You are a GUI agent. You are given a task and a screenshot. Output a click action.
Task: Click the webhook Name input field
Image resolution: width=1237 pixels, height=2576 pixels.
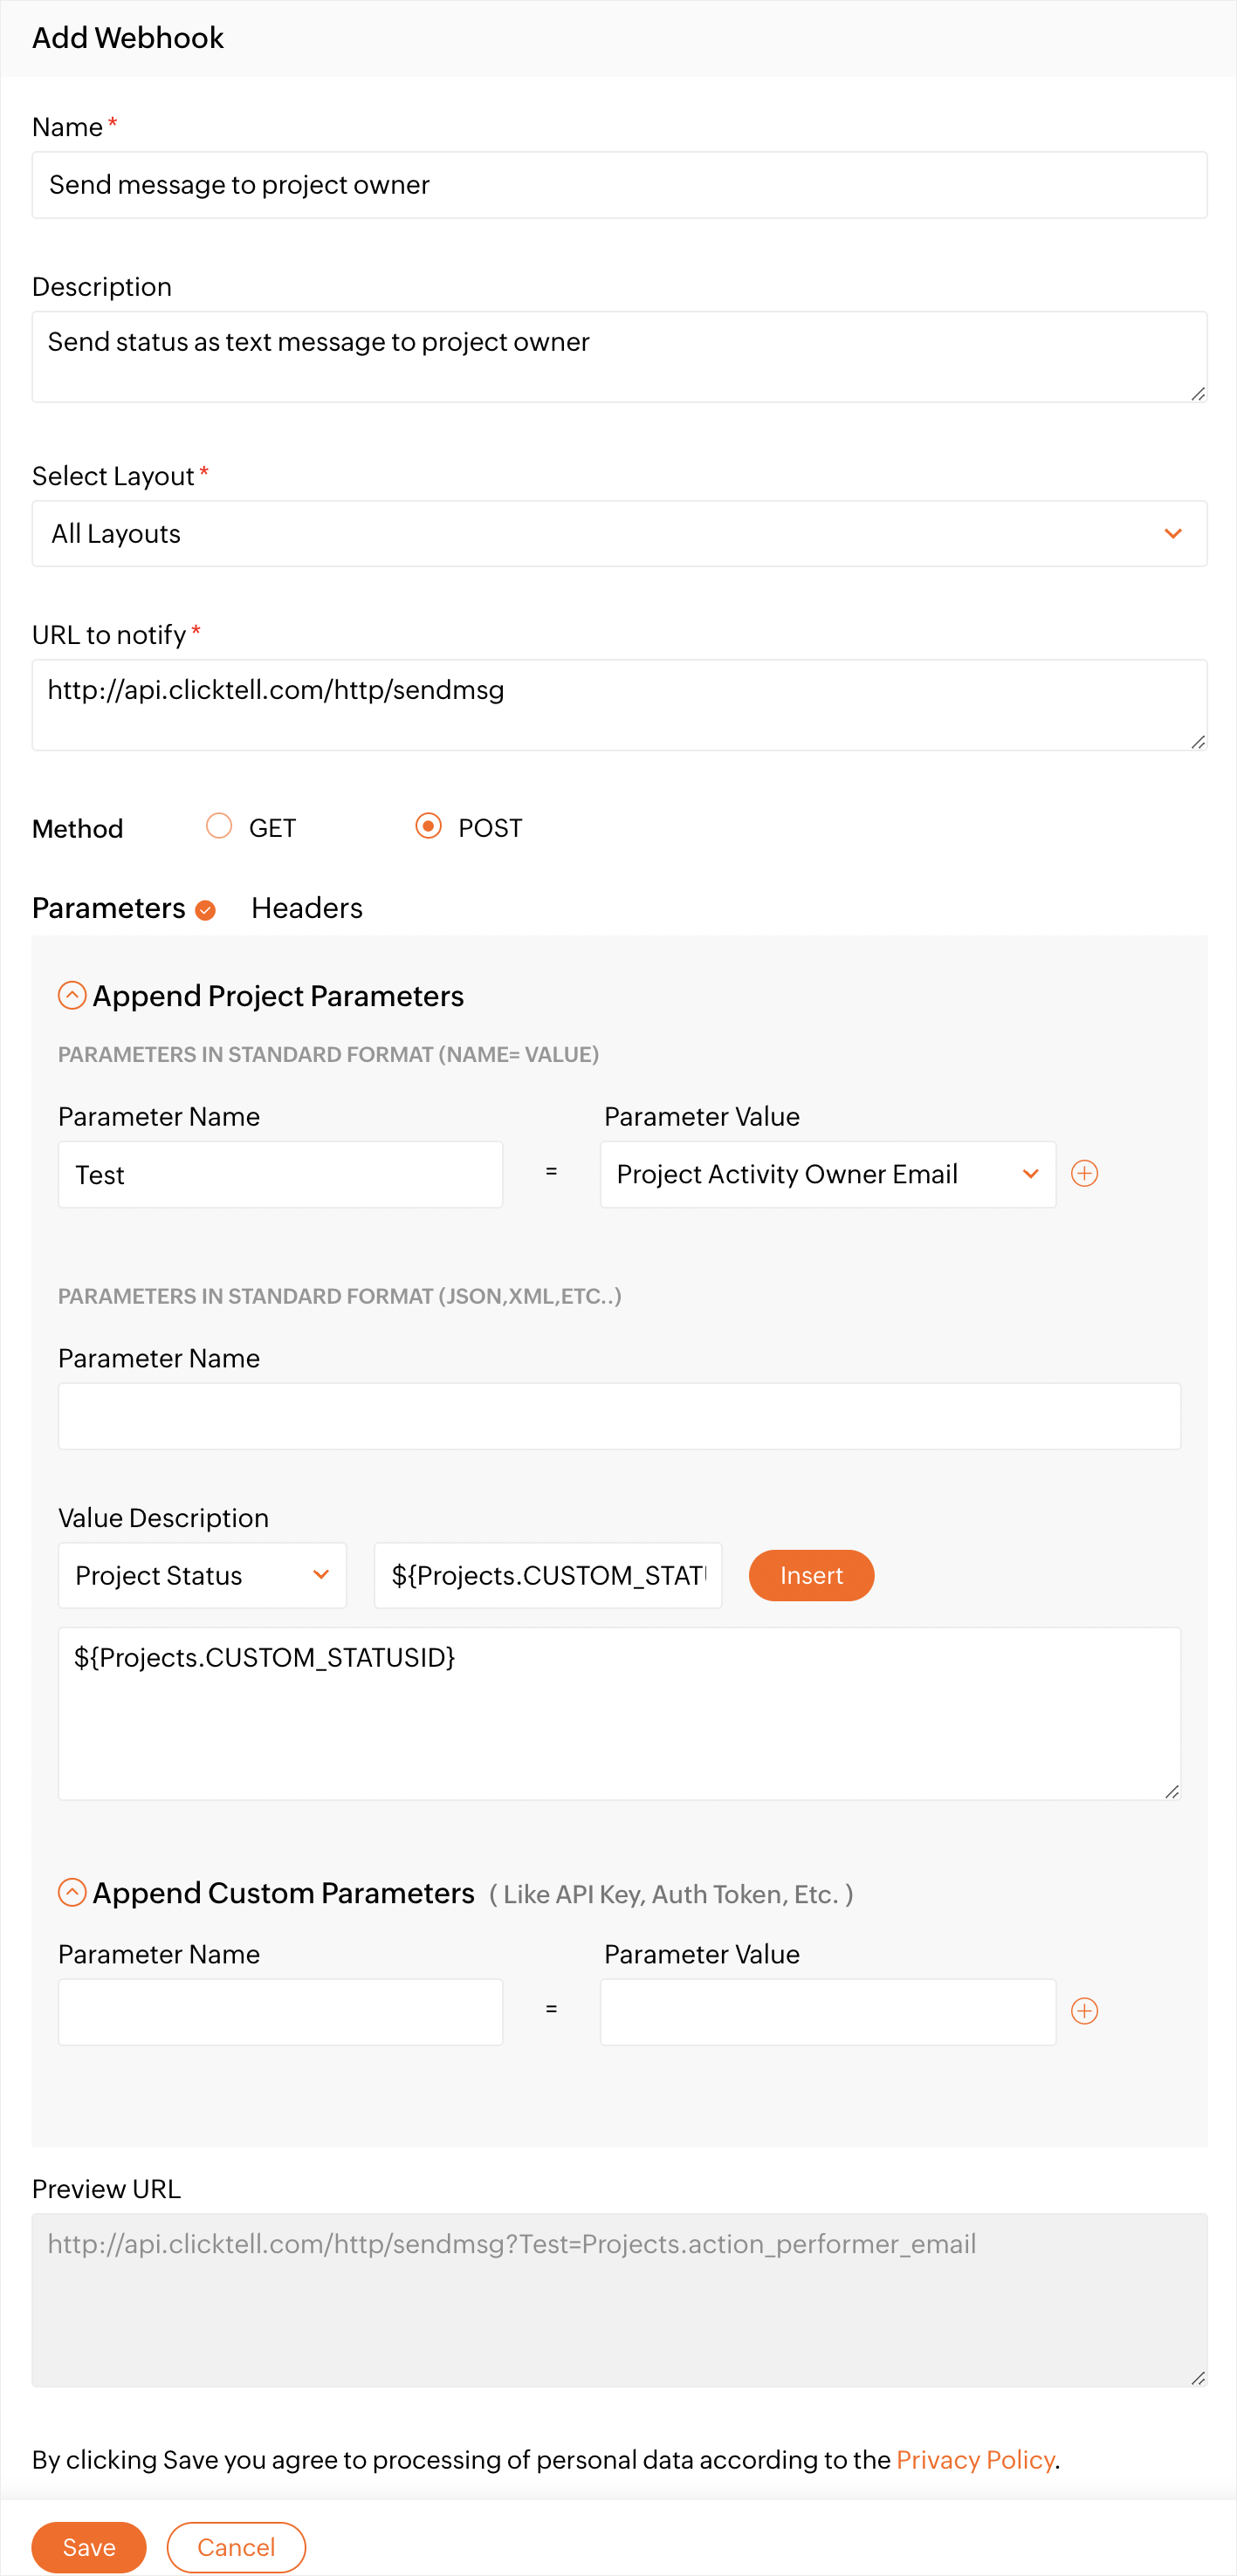point(618,185)
